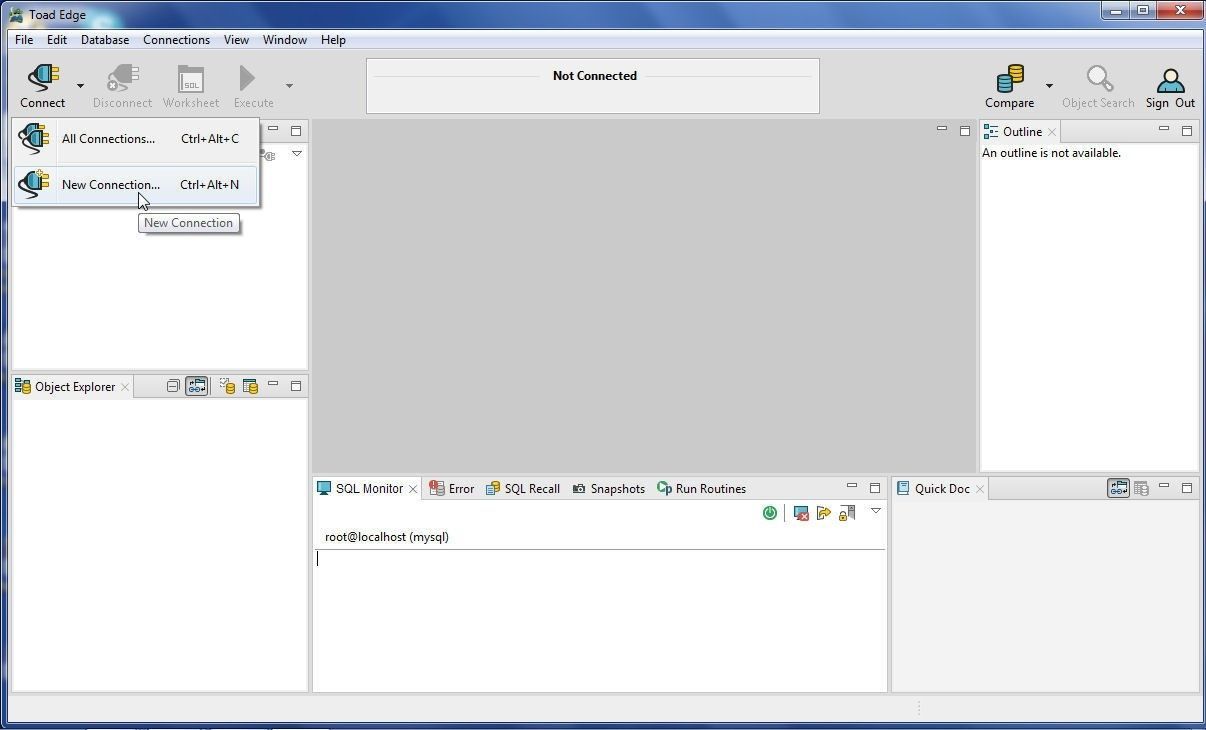Open the Database menu
The image size is (1206, 730).
(x=105, y=40)
